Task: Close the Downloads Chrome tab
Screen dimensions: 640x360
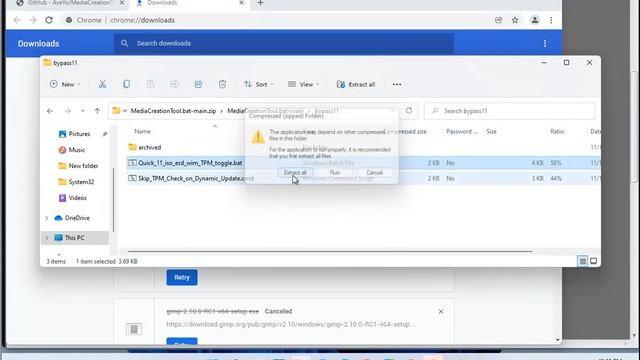Action: coord(242,3)
